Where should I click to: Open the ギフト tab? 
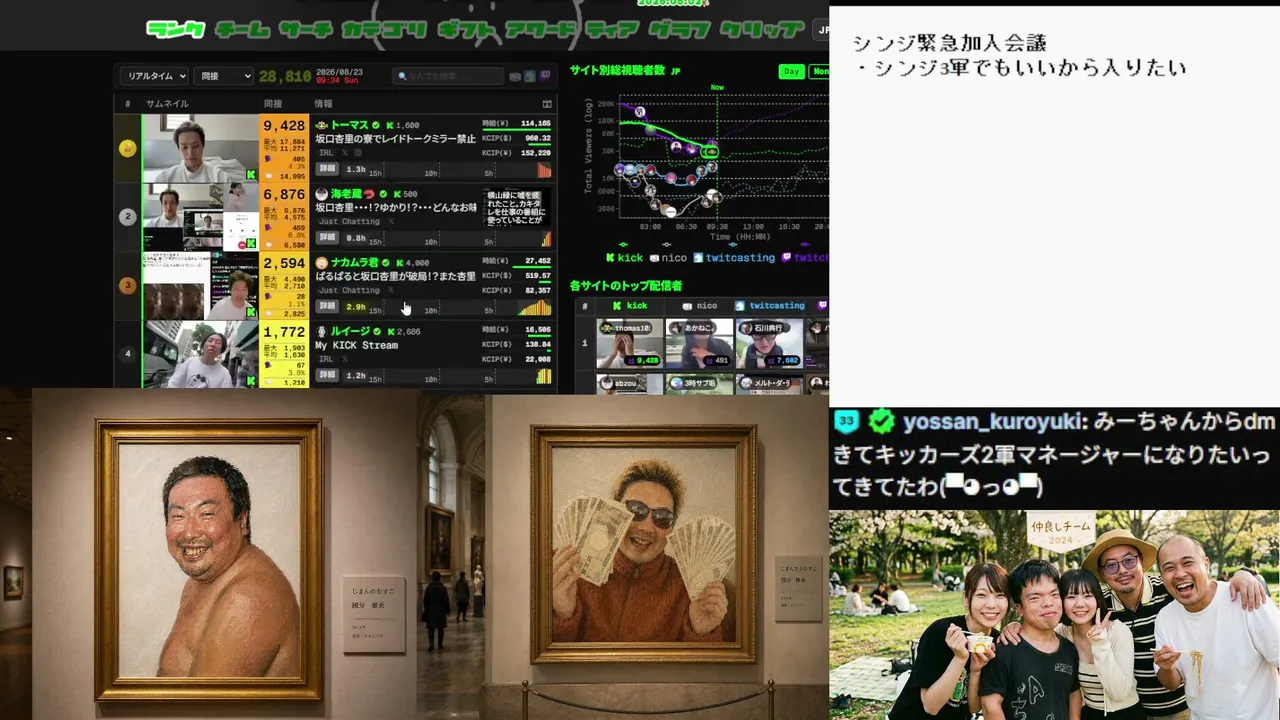pyautogui.click(x=466, y=29)
